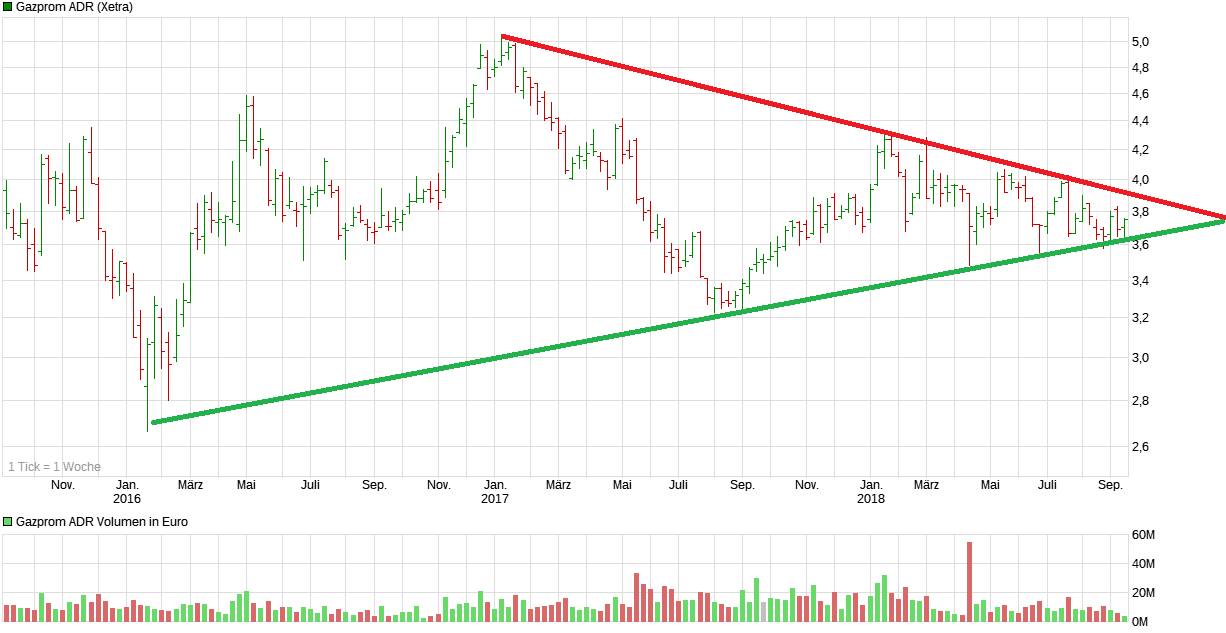Expand the 2016 year label section

point(128,496)
